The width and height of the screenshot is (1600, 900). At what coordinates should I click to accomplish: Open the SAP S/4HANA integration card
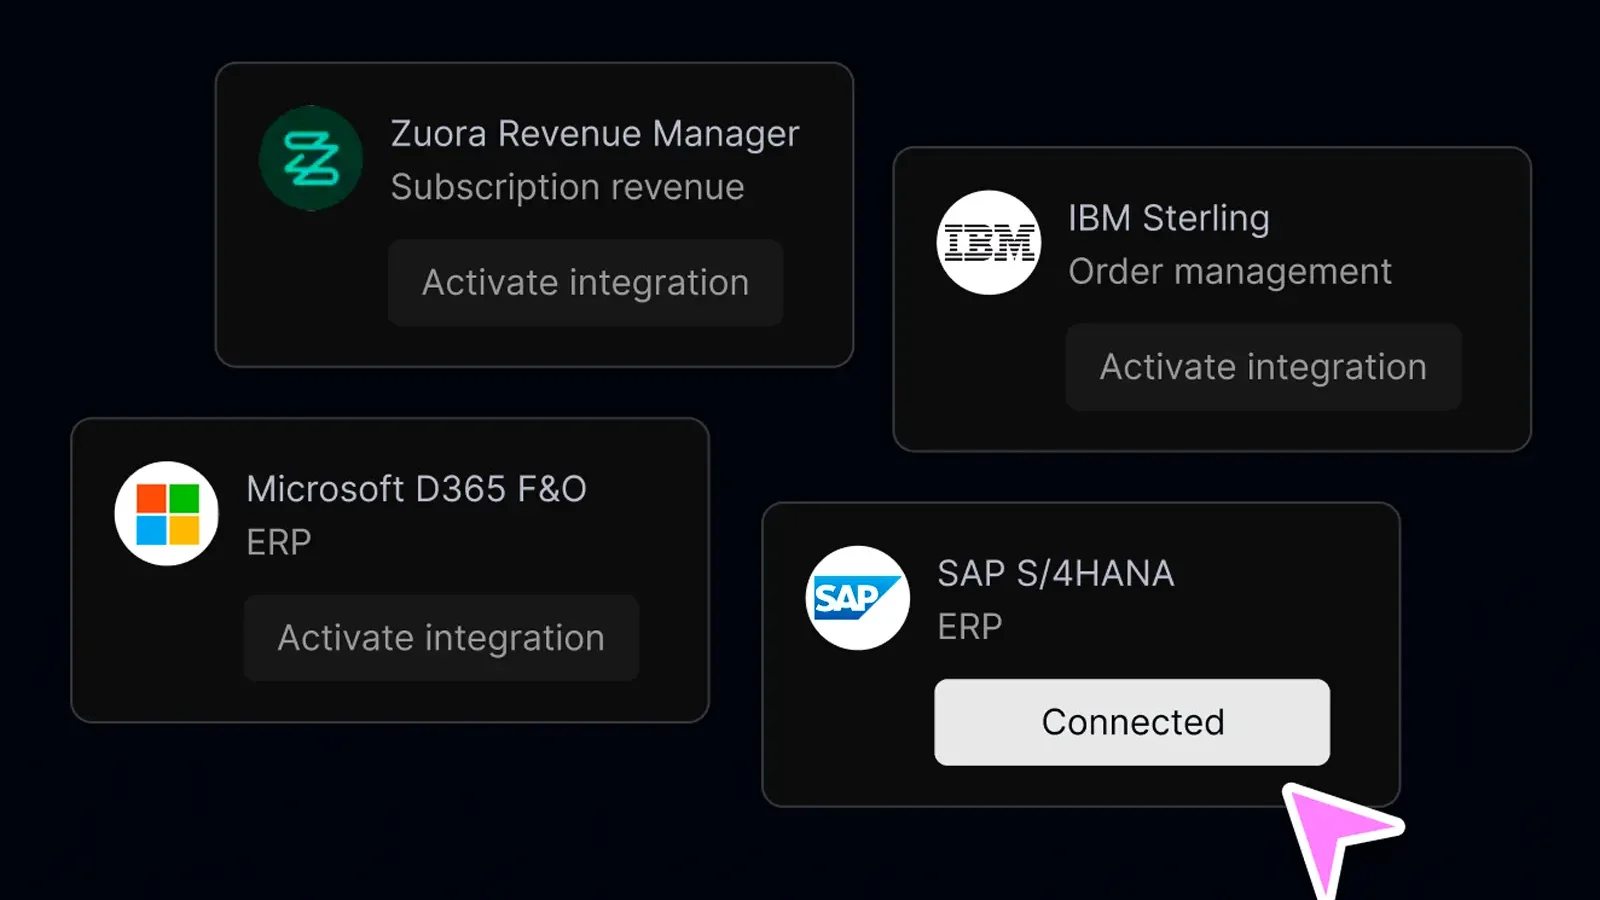tap(1081, 654)
